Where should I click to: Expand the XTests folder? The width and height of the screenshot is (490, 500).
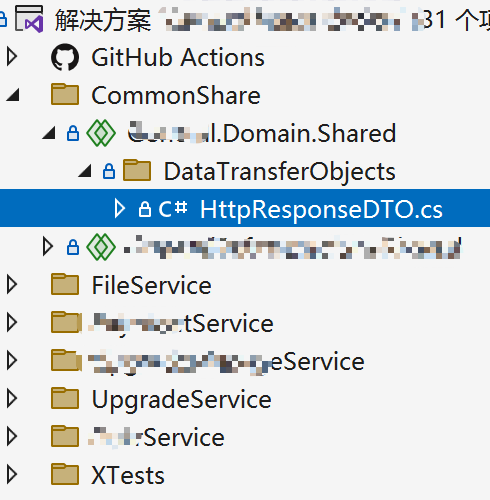[x=12, y=475]
